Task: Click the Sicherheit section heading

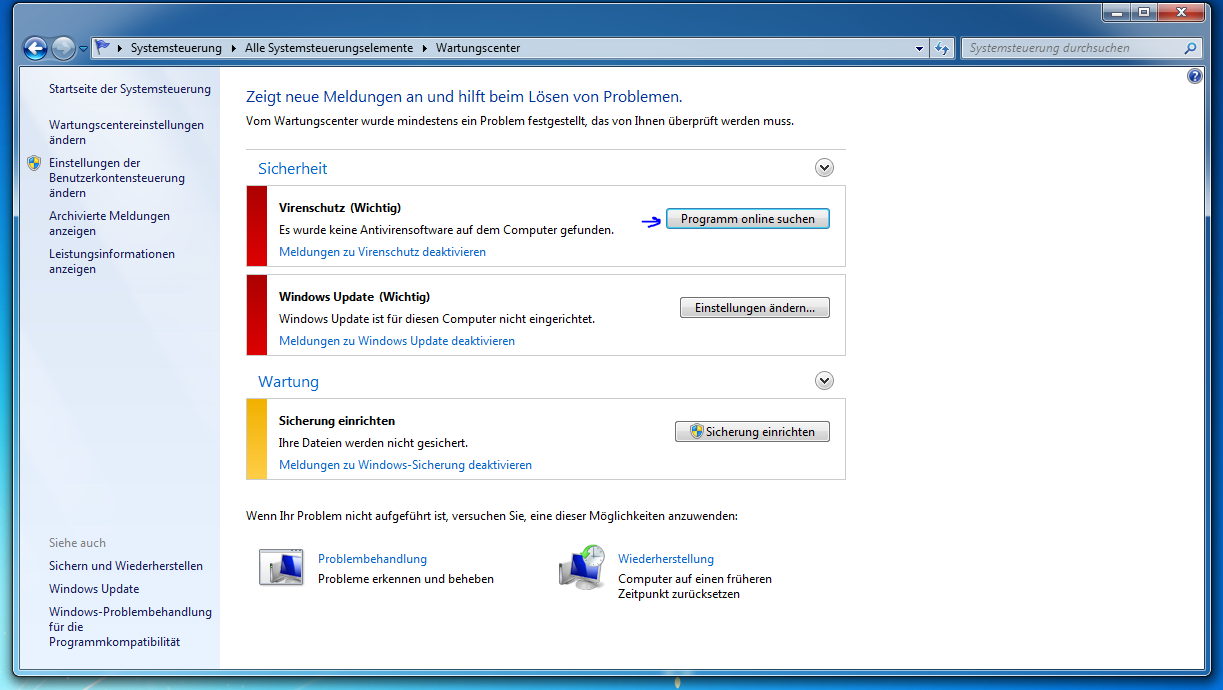Action: (293, 168)
